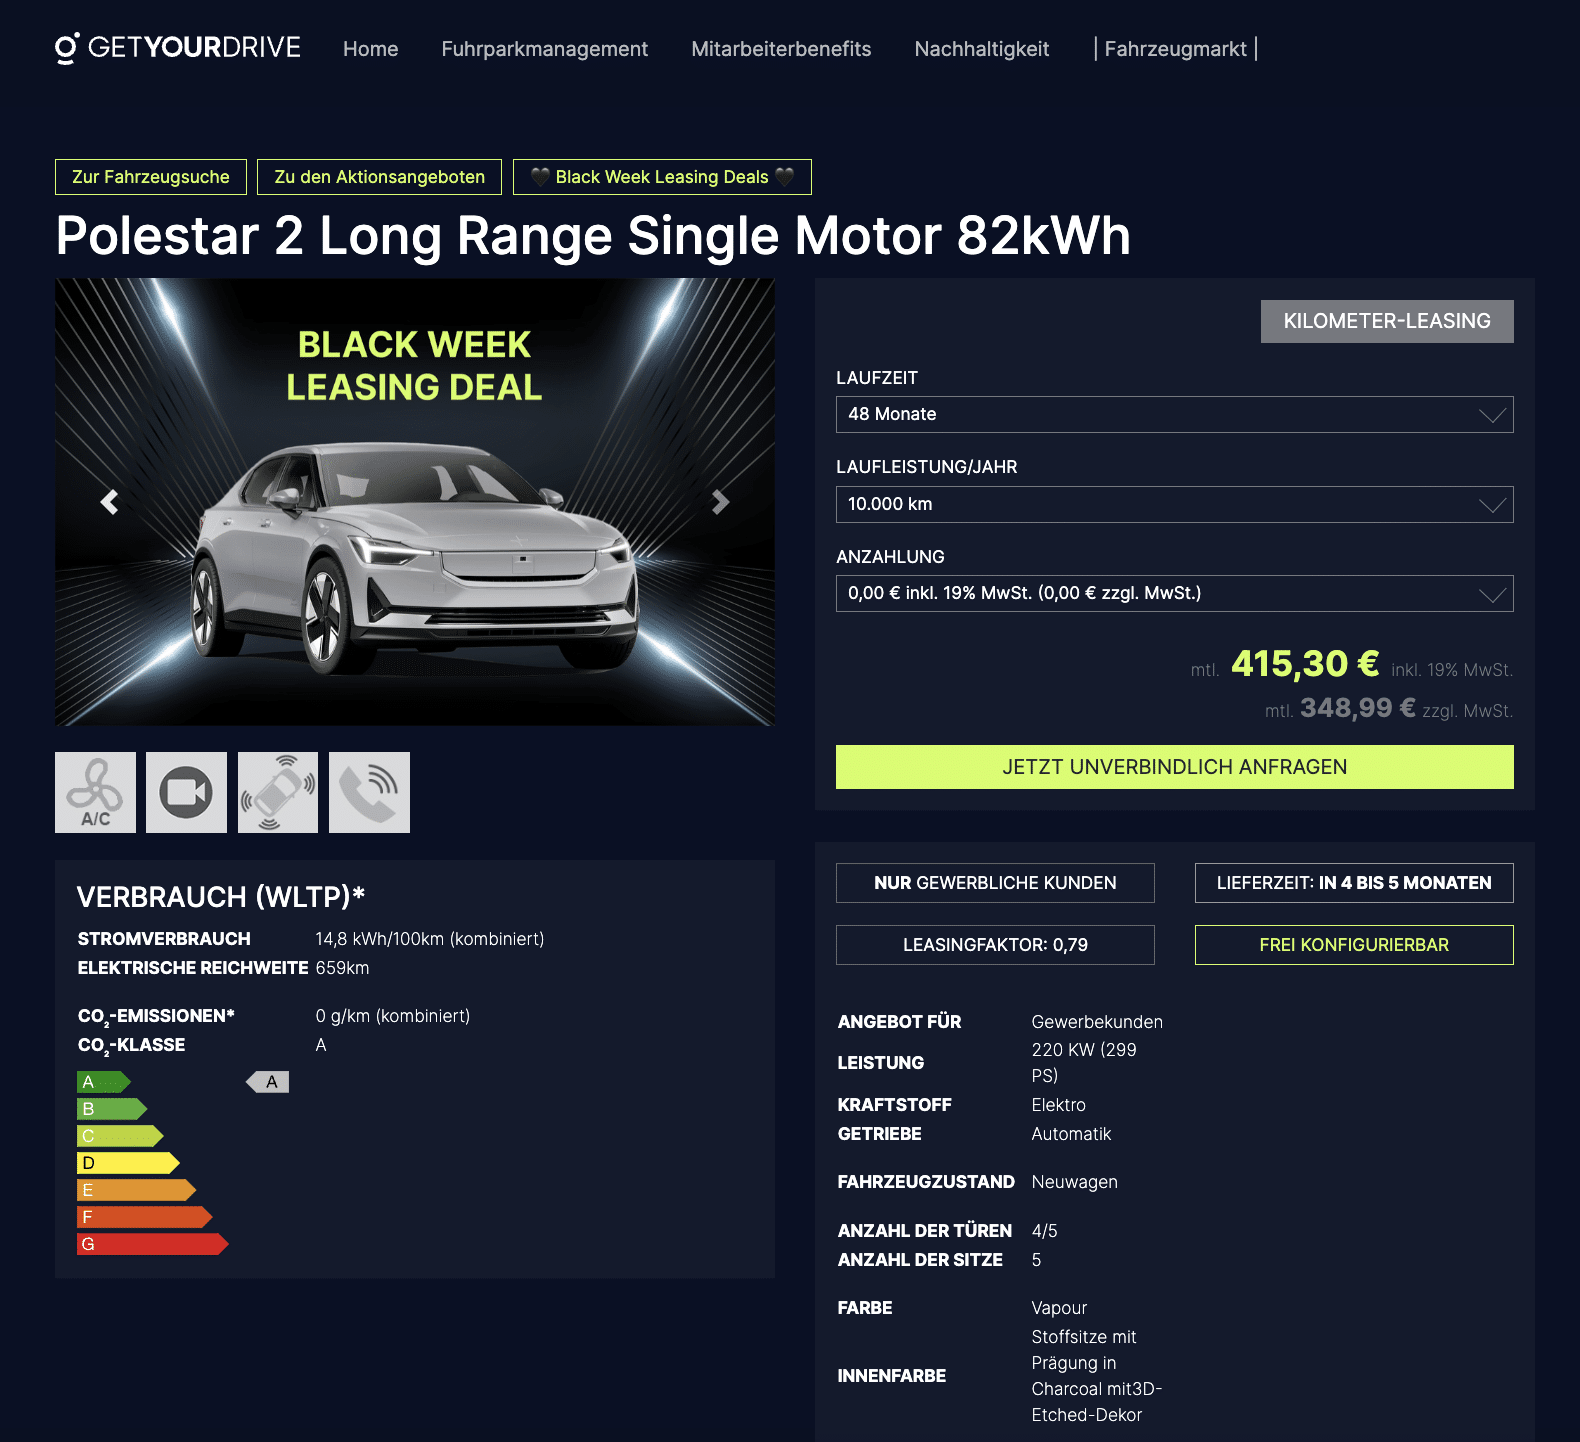
Task: Click the phone connectivity feature icon
Action: click(x=369, y=792)
